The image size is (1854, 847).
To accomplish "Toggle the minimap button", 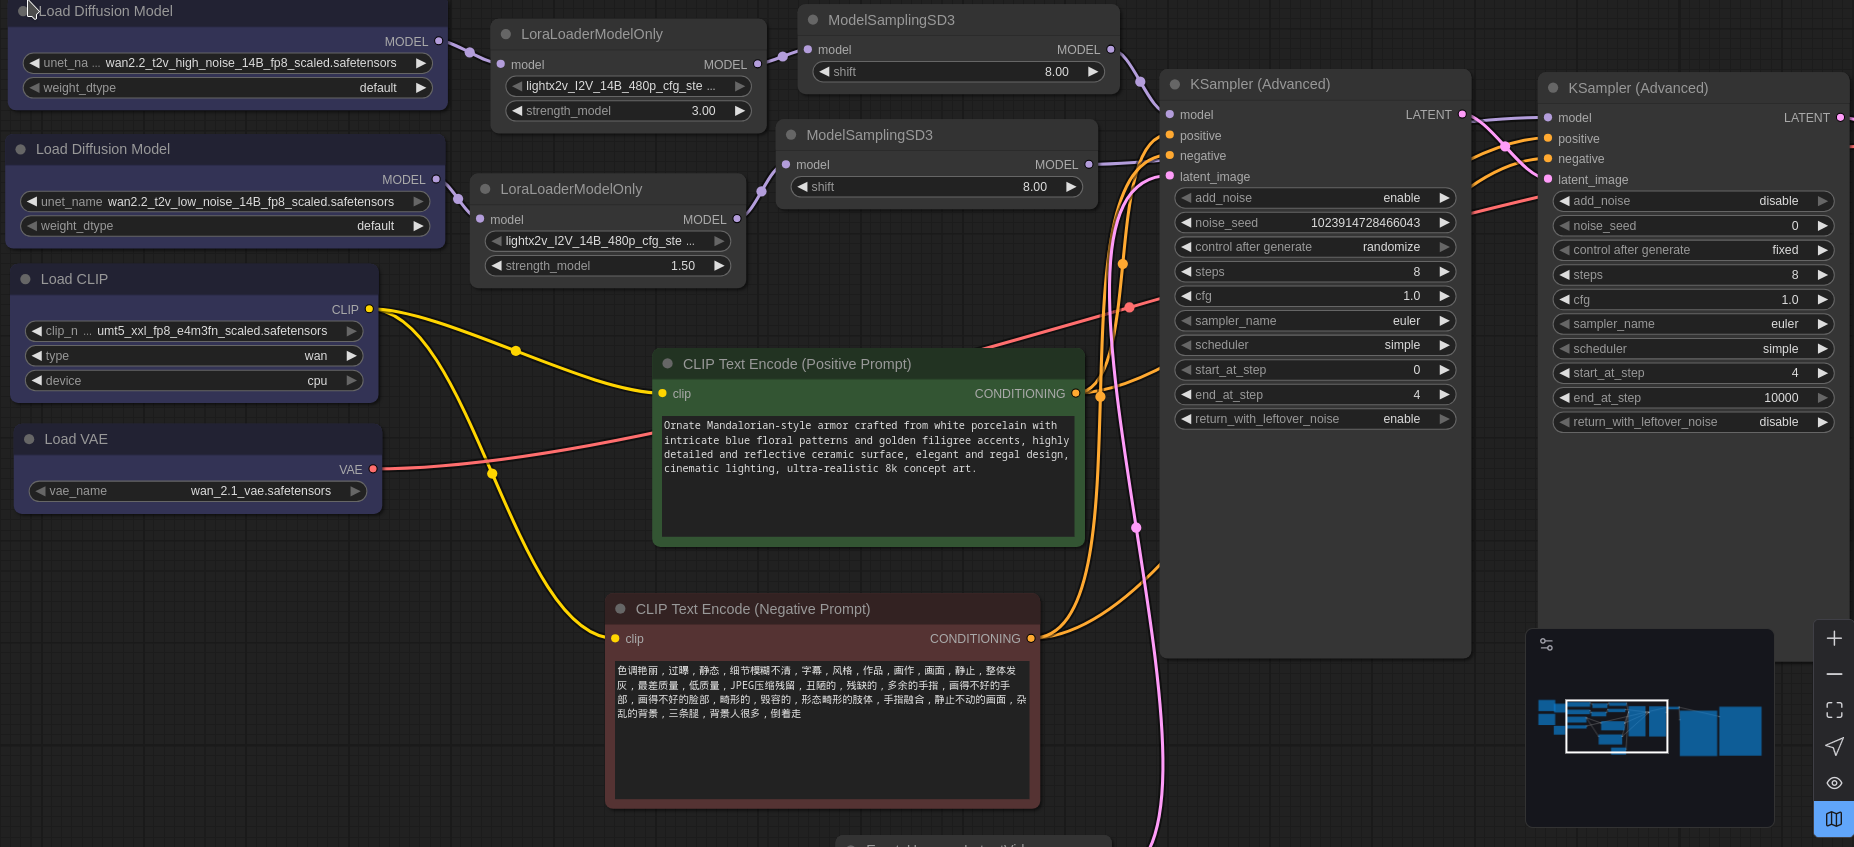I will 1834,819.
